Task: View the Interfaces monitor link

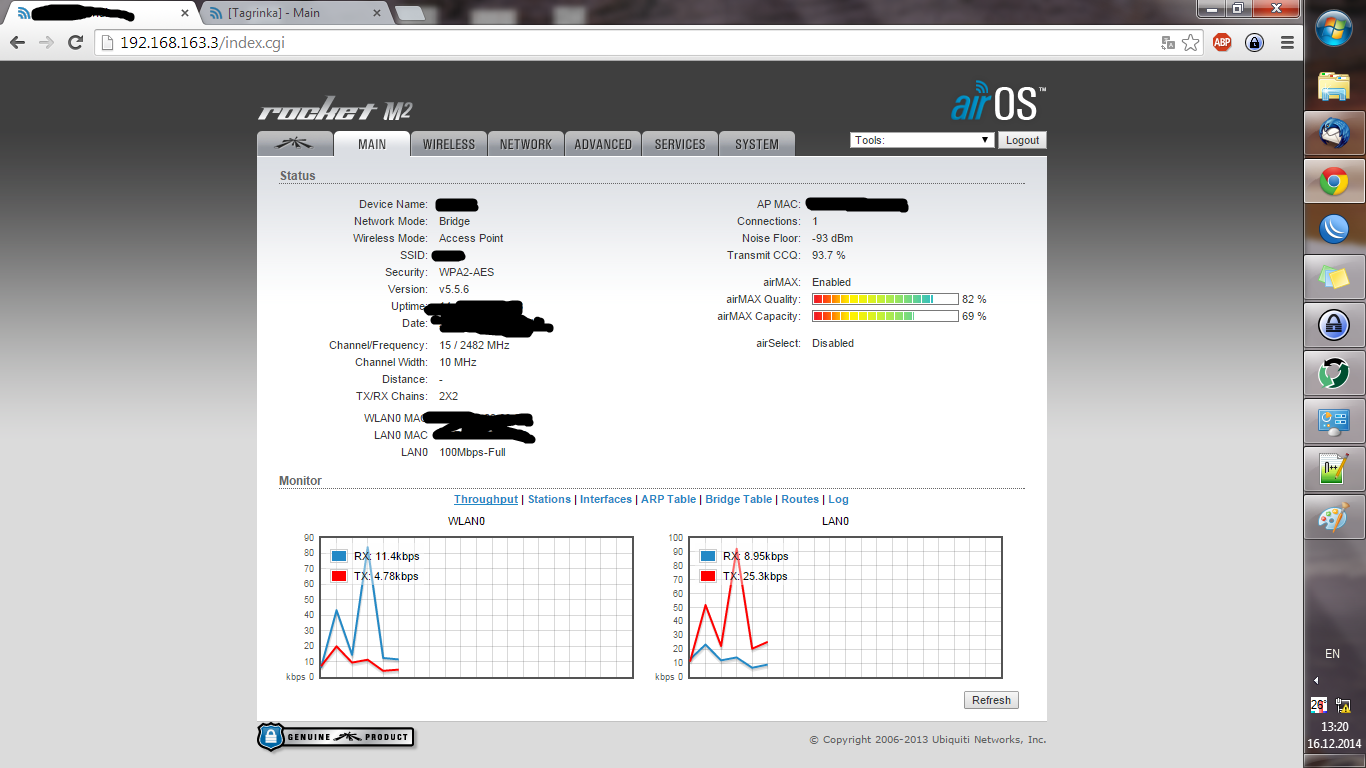Action: pyautogui.click(x=606, y=499)
